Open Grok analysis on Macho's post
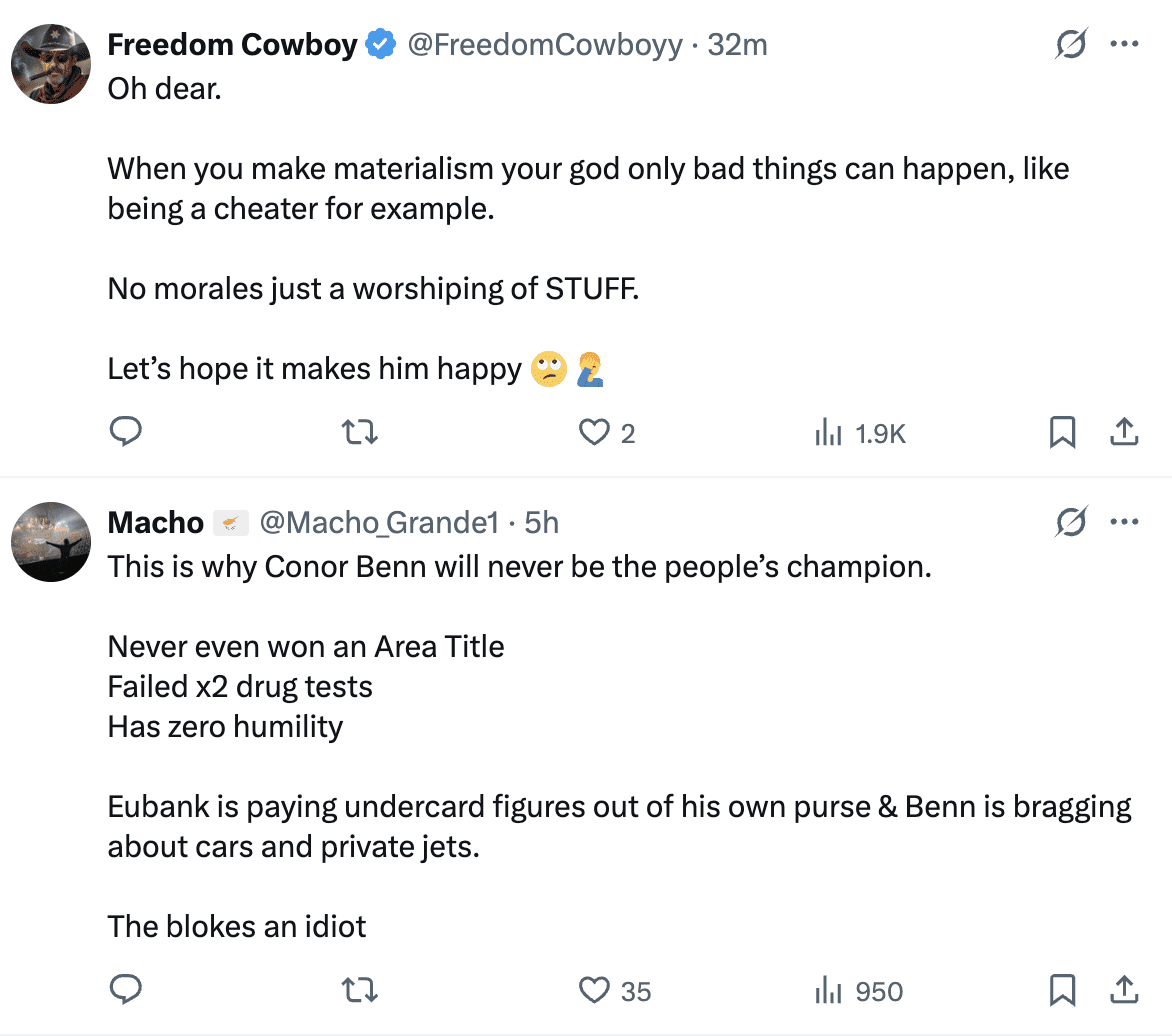This screenshot has height=1036, width=1172. [1071, 521]
